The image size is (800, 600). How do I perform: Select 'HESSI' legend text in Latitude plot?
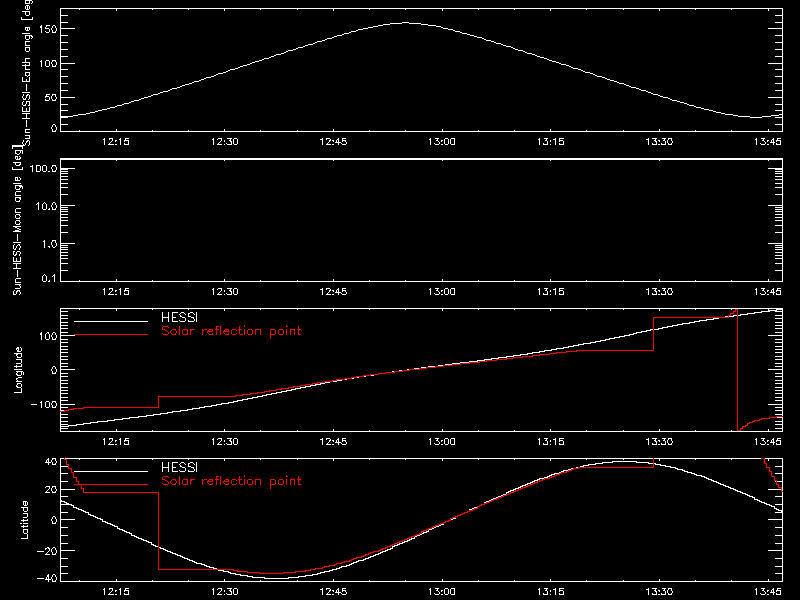click(179, 467)
